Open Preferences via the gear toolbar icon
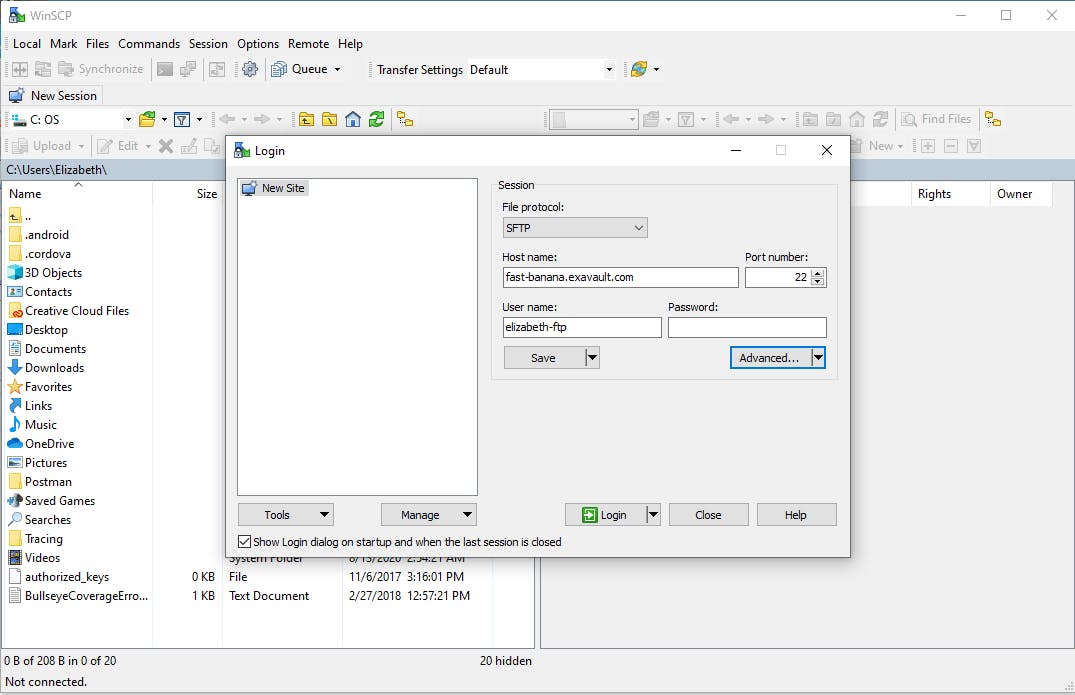Image resolution: width=1075 pixels, height=695 pixels. pyautogui.click(x=248, y=69)
